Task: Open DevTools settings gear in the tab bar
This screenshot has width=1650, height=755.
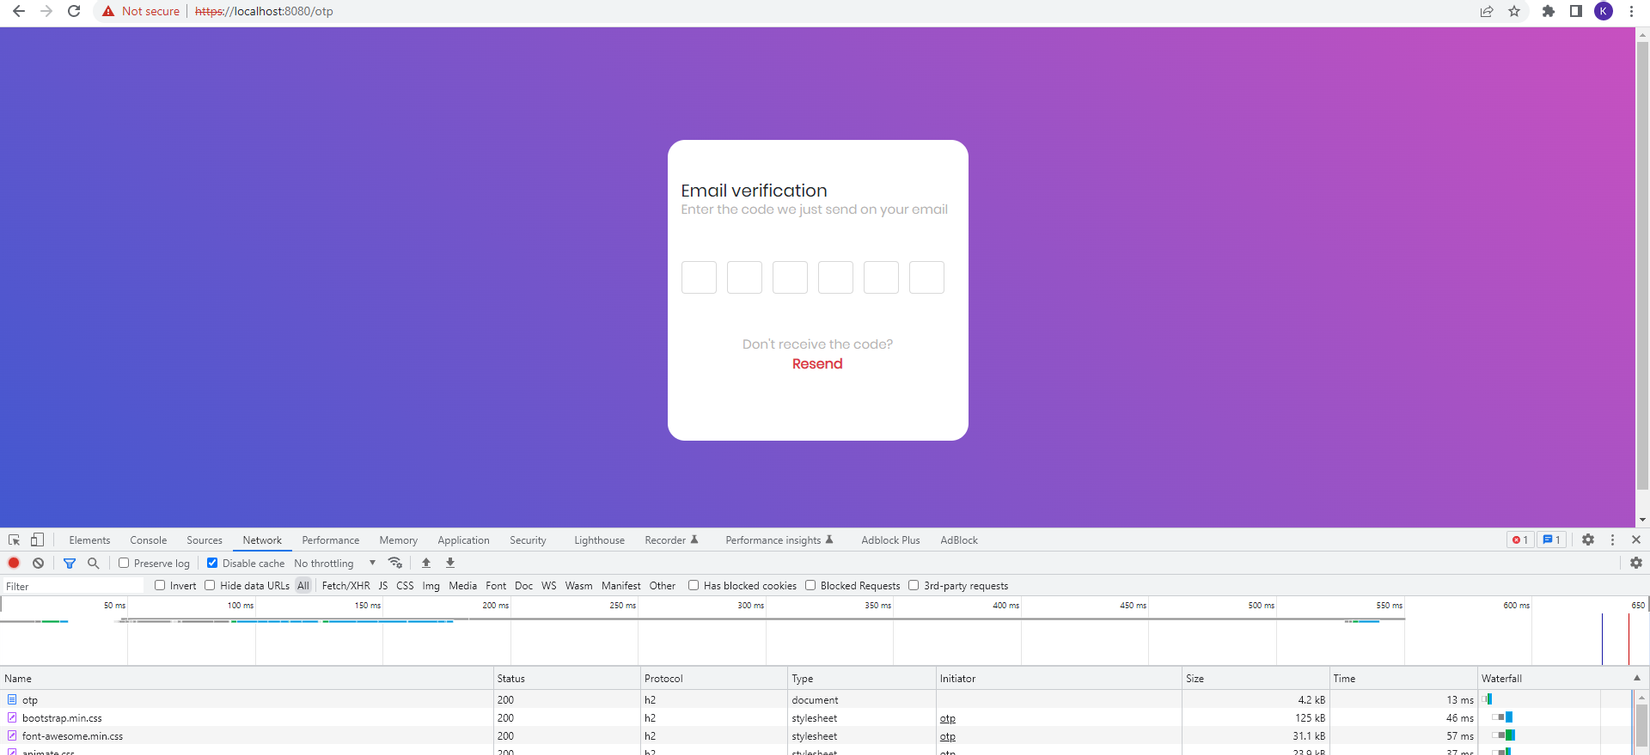Action: pyautogui.click(x=1588, y=540)
